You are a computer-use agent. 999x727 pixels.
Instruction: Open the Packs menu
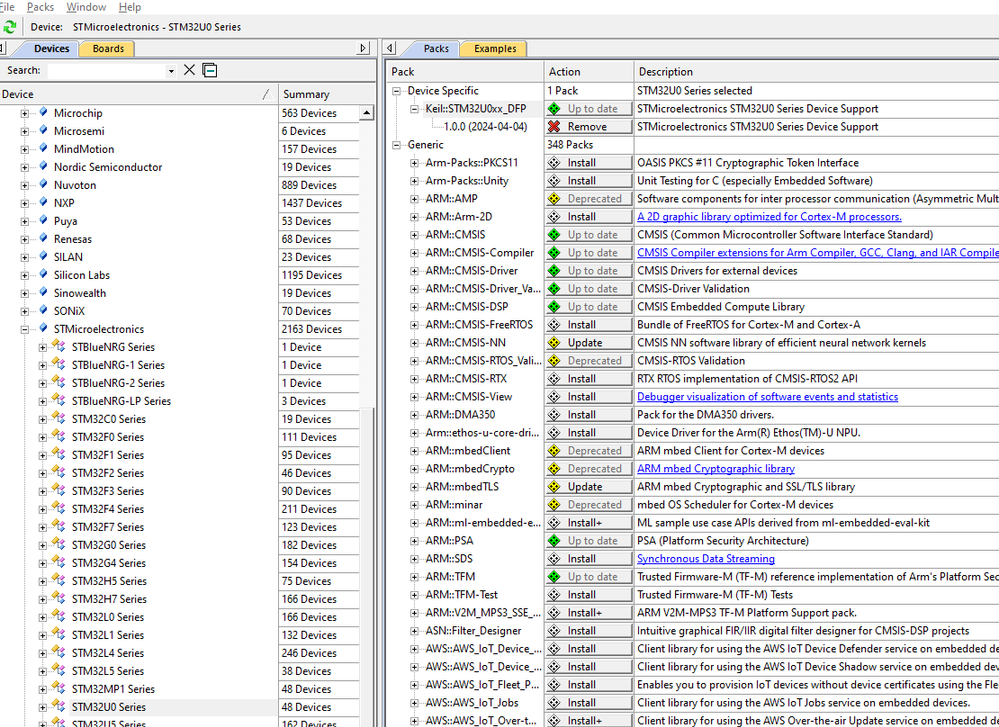(x=41, y=7)
